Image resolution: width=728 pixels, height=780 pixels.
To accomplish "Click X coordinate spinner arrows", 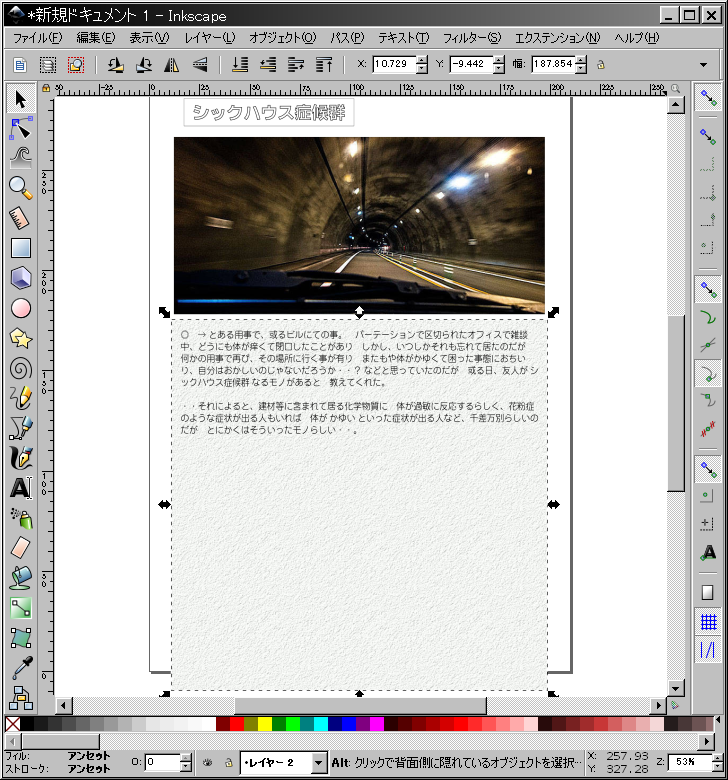I will (x=422, y=64).
